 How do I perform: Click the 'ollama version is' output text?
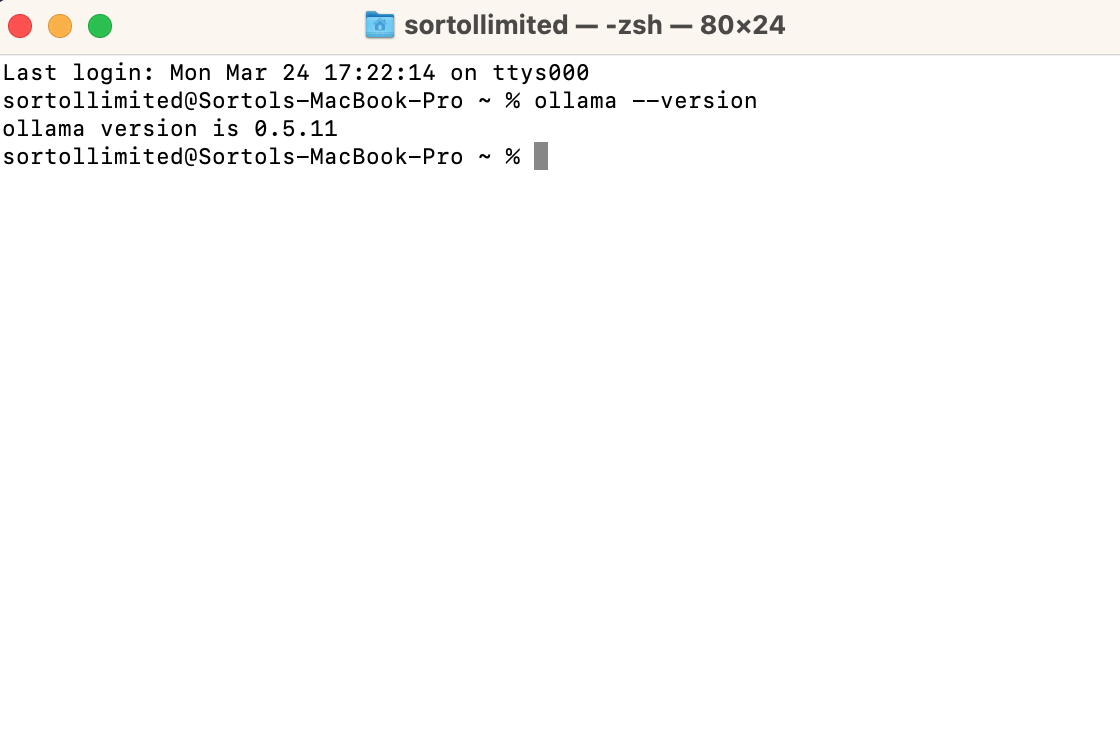click(x=121, y=128)
